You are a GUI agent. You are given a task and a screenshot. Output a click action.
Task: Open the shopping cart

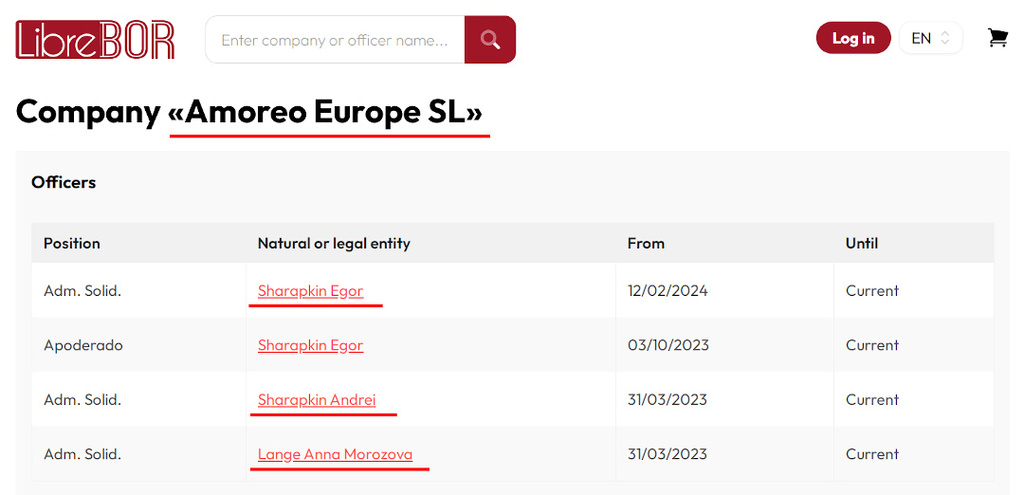coord(997,38)
